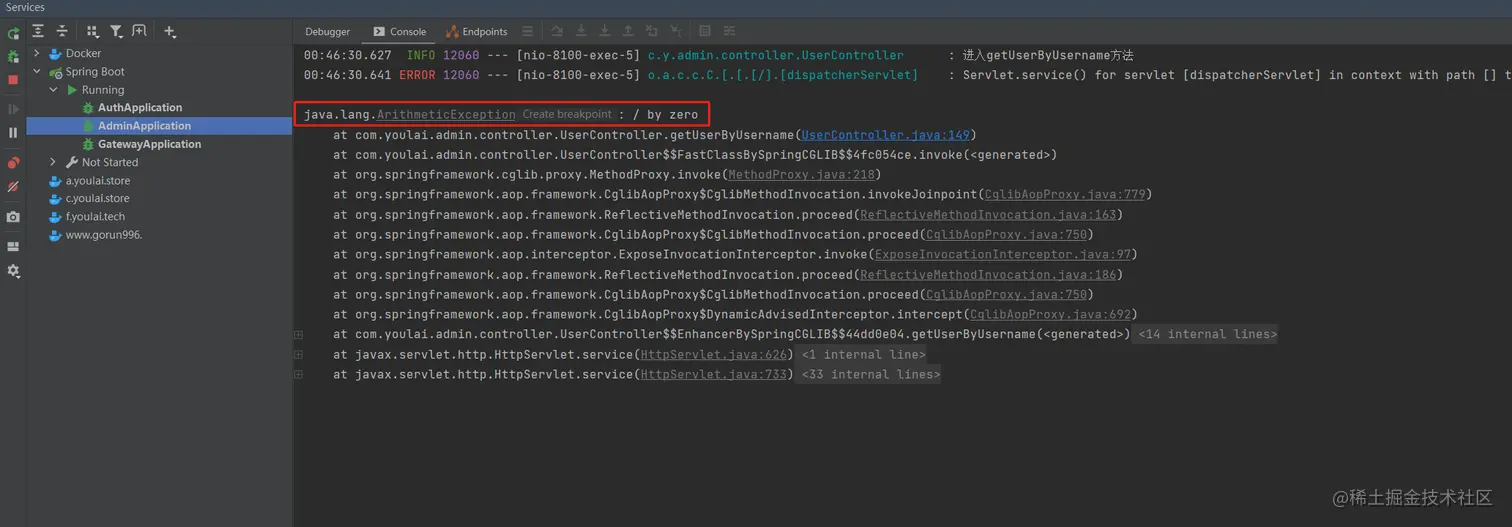Stop the running application with the red square
The width and height of the screenshot is (1512, 527).
pos(13,80)
